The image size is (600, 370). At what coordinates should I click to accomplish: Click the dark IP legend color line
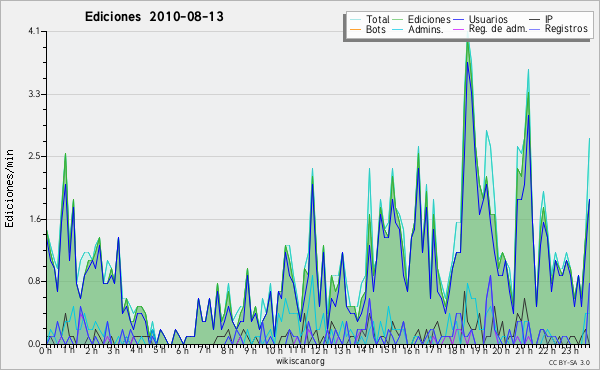click(535, 20)
